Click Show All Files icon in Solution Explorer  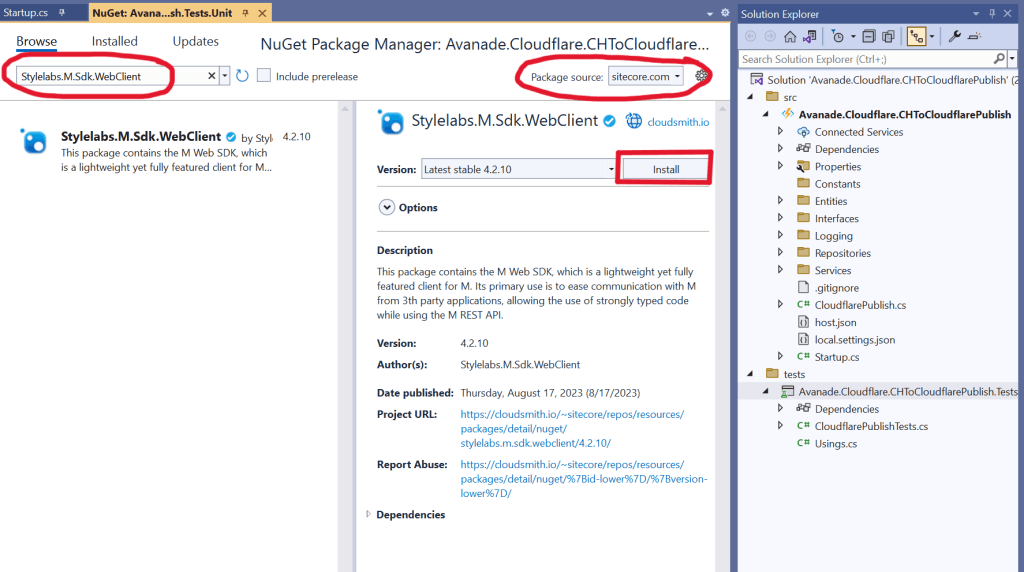(887, 36)
